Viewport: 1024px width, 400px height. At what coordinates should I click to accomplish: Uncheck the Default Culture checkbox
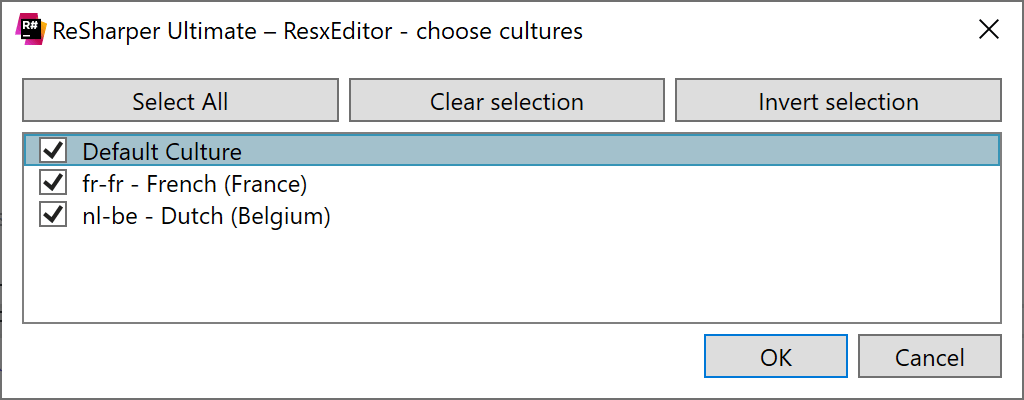pos(53,150)
